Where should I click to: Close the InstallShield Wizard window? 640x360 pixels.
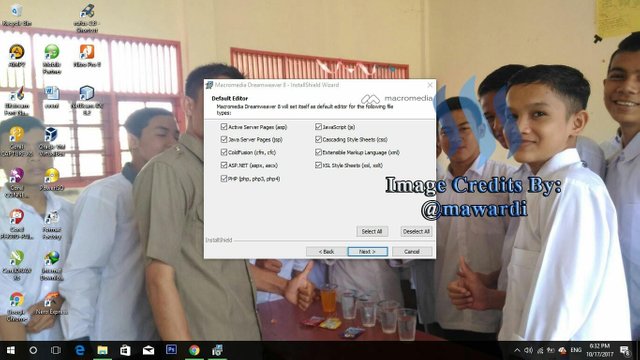tap(430, 85)
